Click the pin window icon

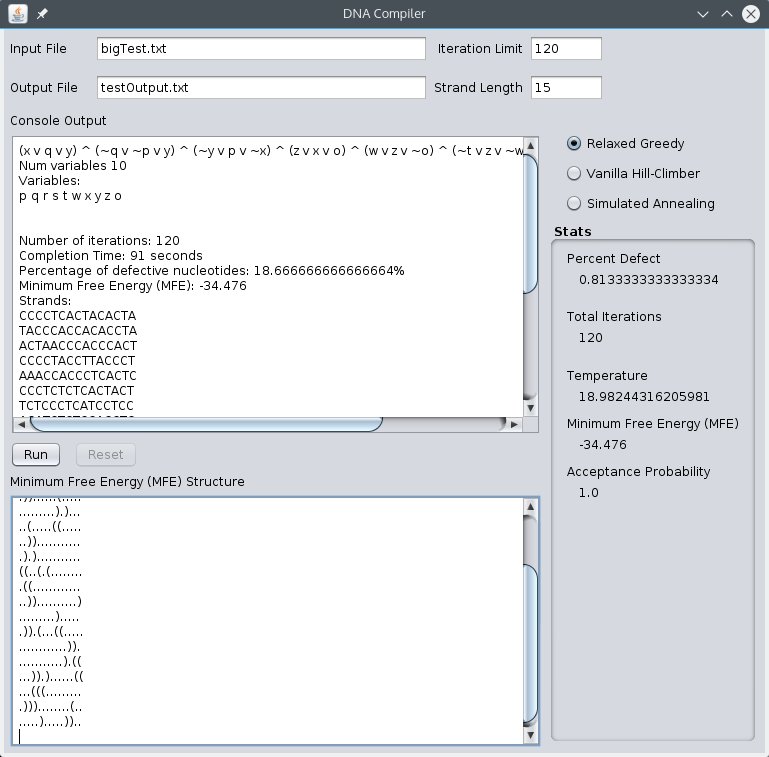(x=42, y=14)
